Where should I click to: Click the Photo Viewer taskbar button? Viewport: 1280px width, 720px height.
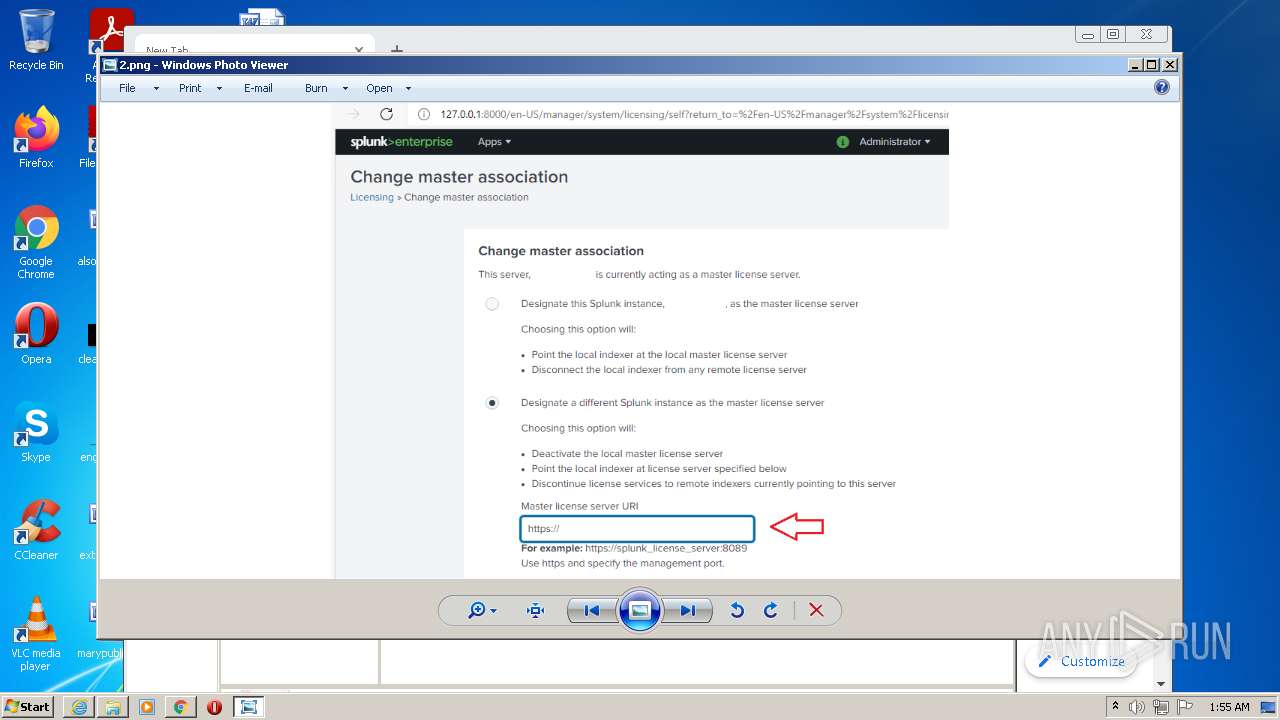tap(249, 707)
